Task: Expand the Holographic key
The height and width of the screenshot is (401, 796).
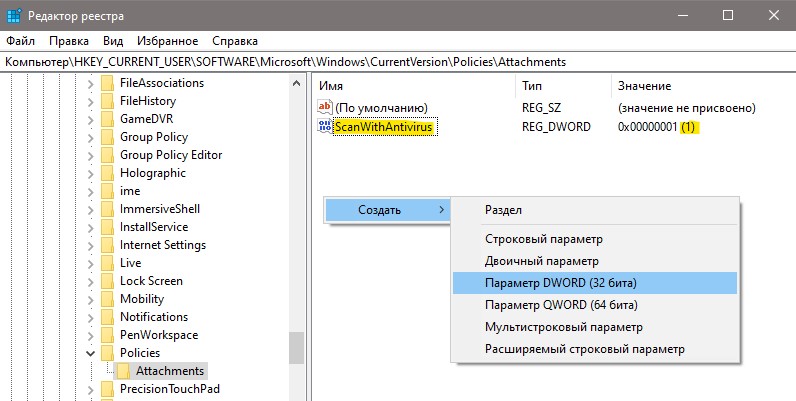Action: pyautogui.click(x=91, y=174)
